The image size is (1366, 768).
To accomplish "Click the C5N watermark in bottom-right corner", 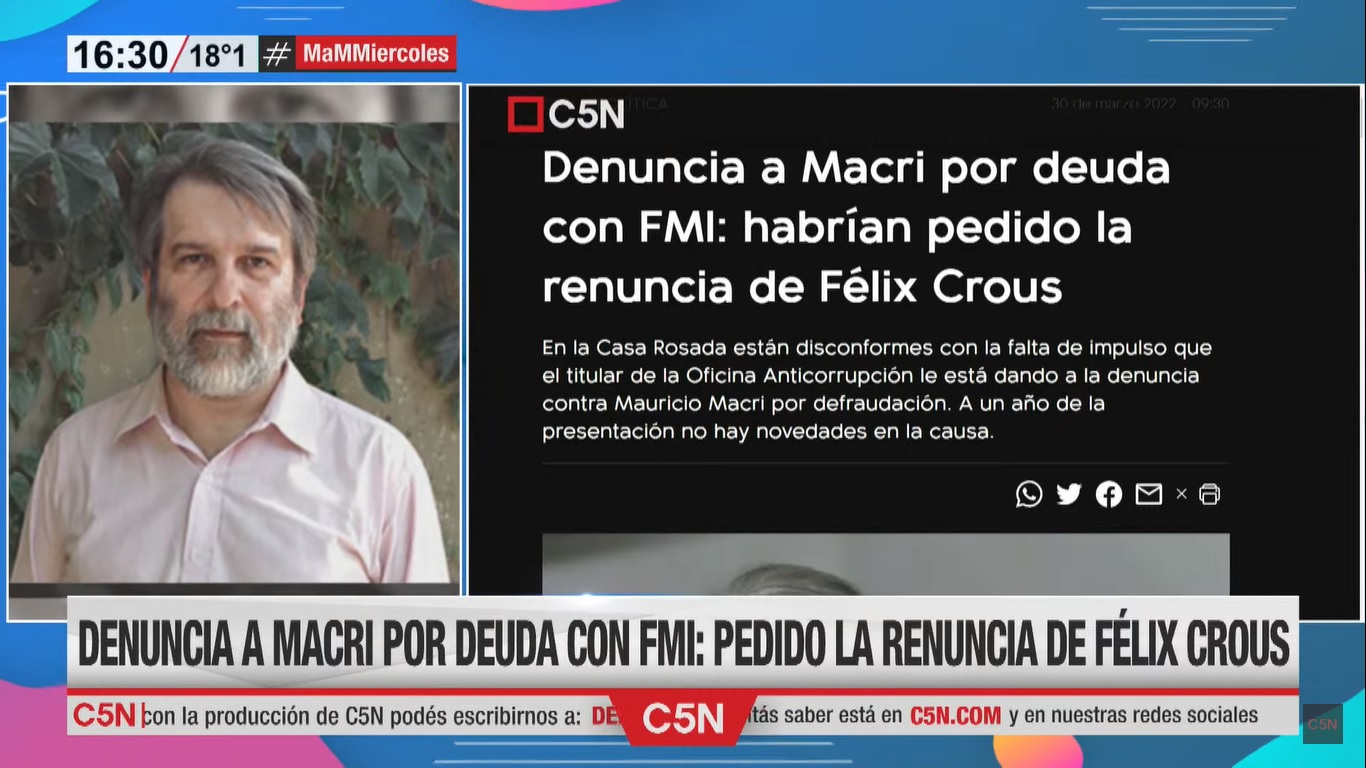I will click(x=1322, y=724).
